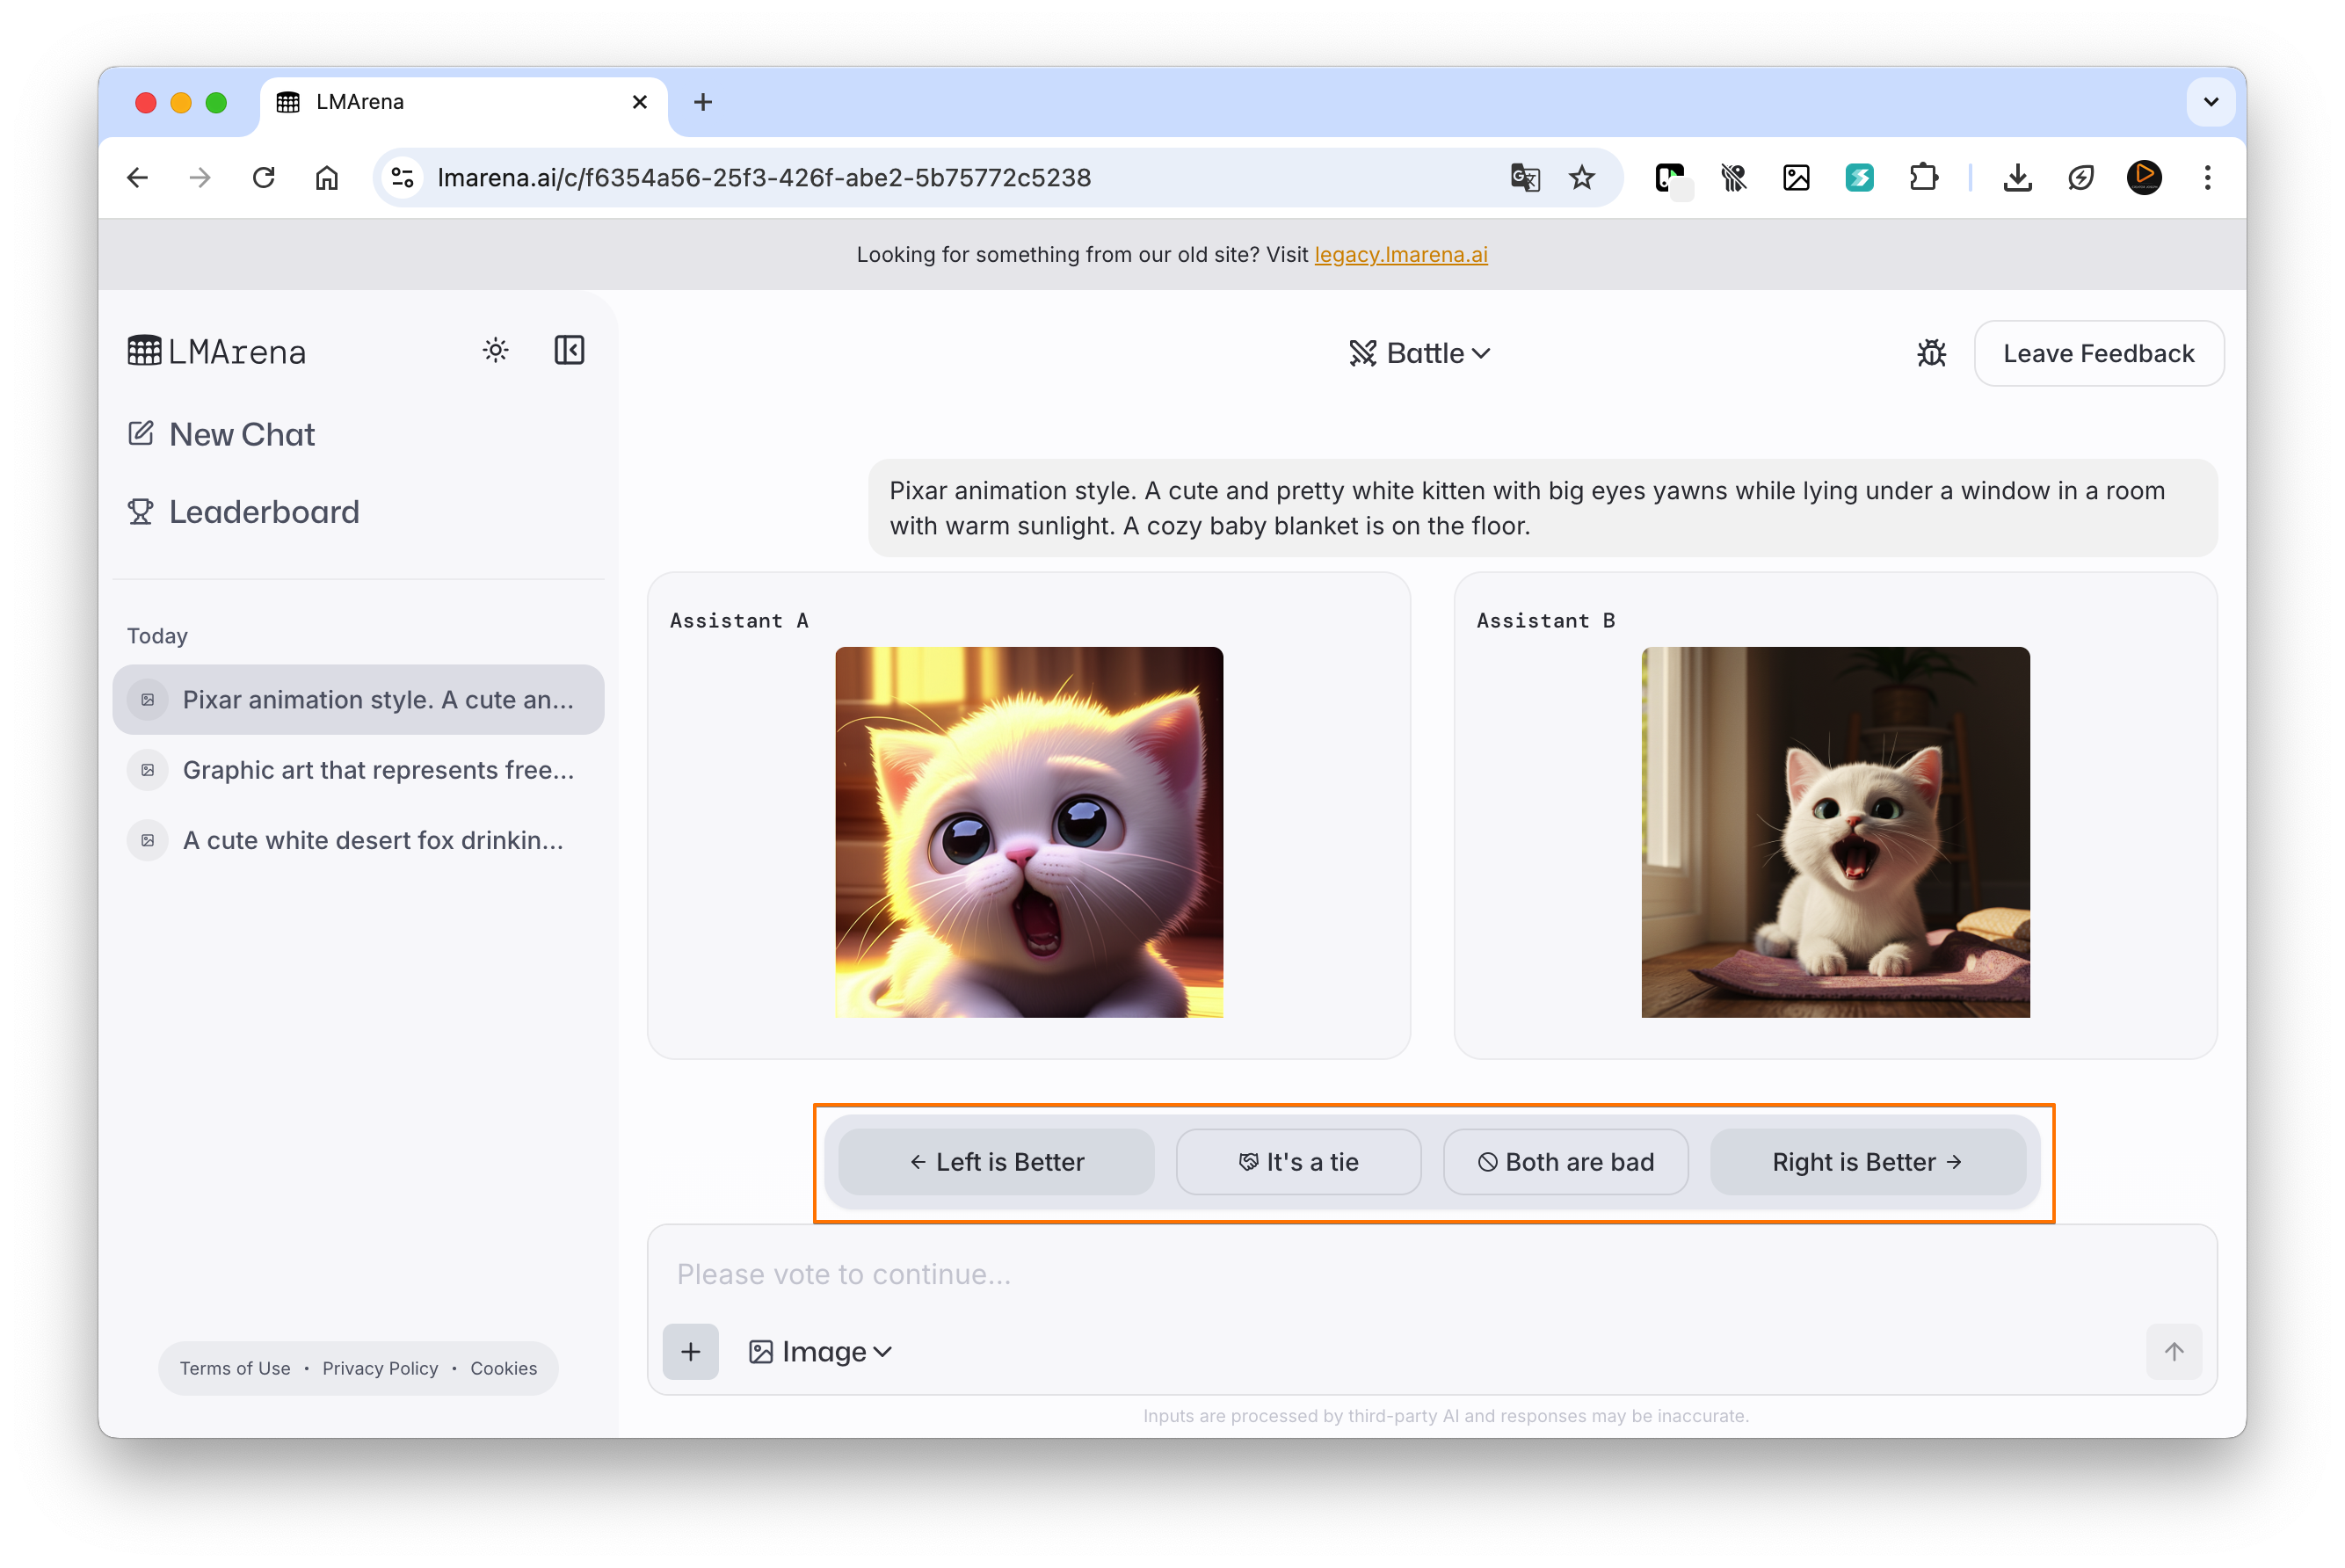Screen dimensions: 2345x1568
Task: Open the tab search chevron dropdown
Action: click(x=2210, y=102)
